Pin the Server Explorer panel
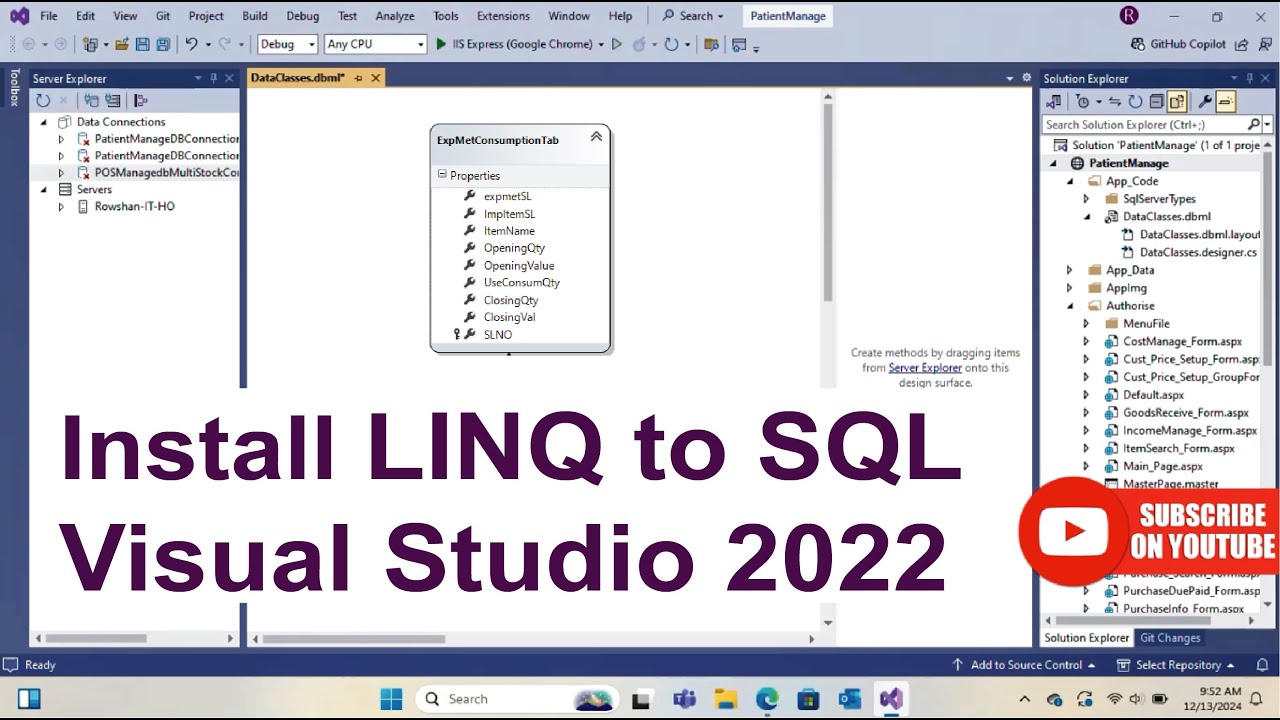Image resolution: width=1280 pixels, height=720 pixels. click(213, 78)
